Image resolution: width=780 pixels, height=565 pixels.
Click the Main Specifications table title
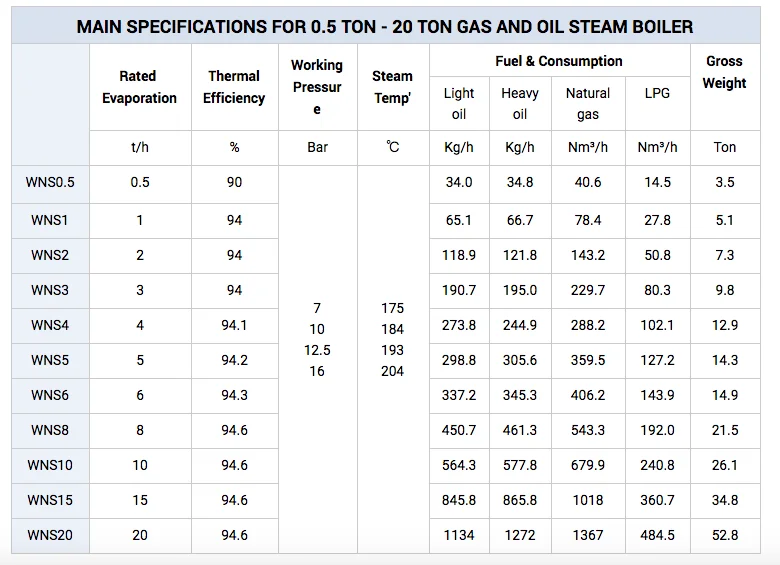coord(385,27)
